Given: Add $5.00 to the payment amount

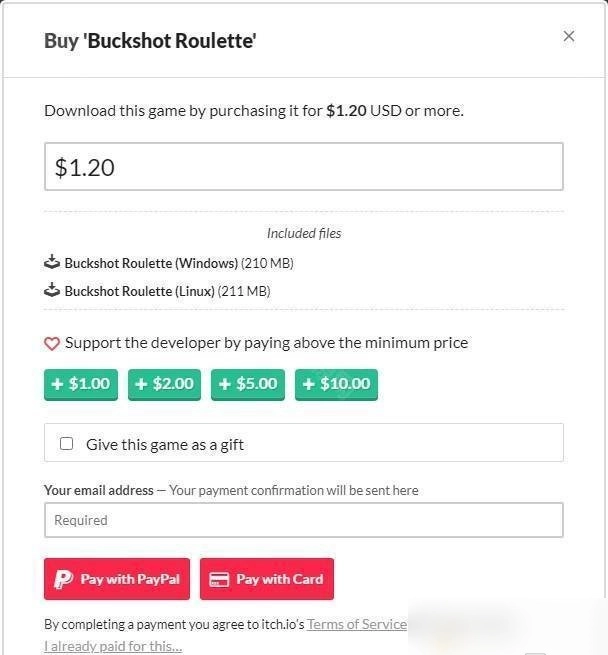Looking at the screenshot, I should pos(247,384).
